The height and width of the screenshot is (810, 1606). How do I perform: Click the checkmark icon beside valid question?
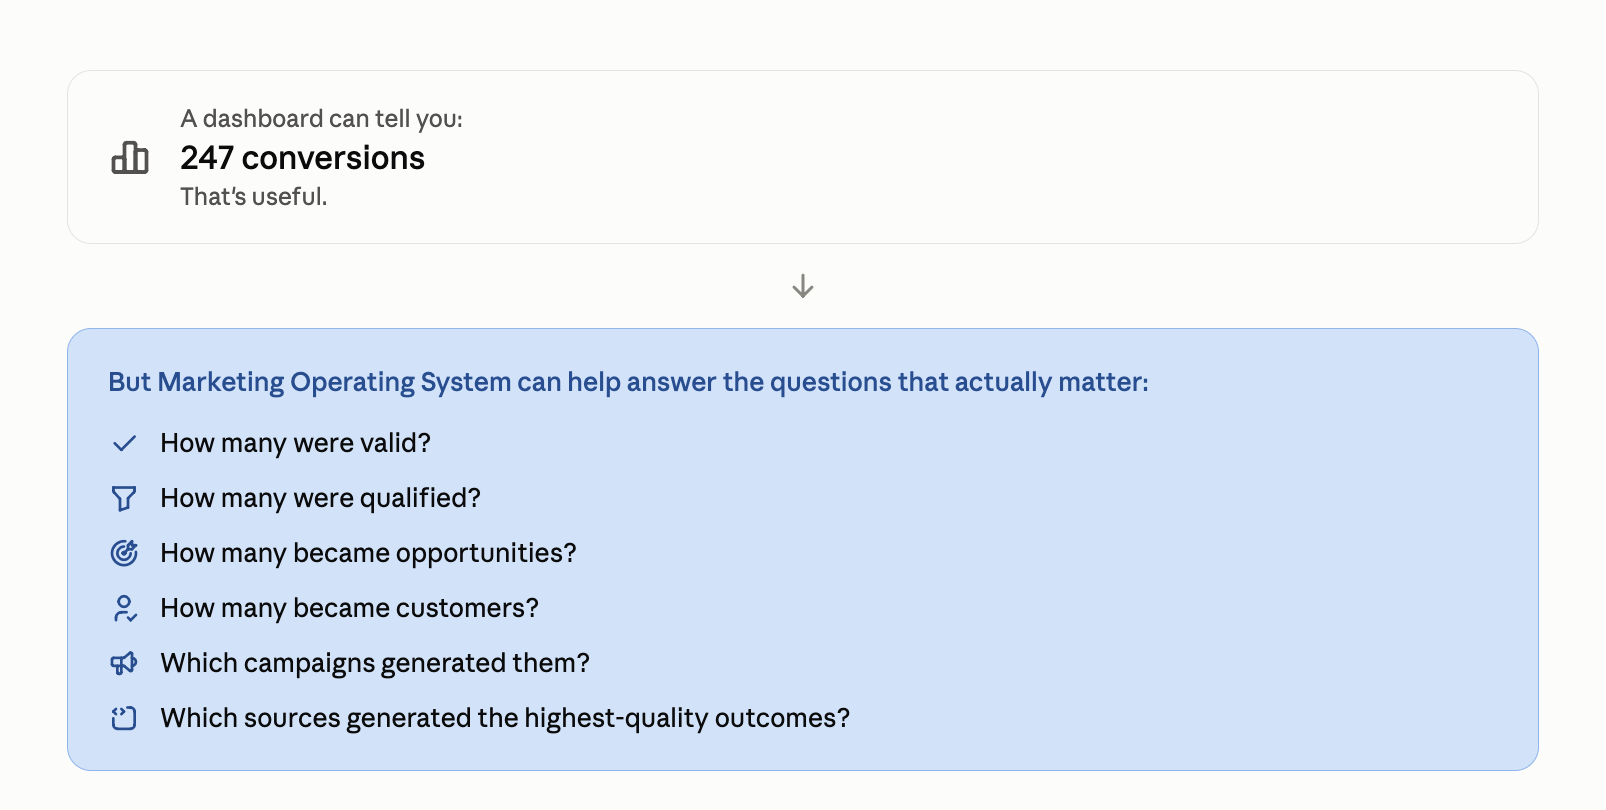(124, 443)
